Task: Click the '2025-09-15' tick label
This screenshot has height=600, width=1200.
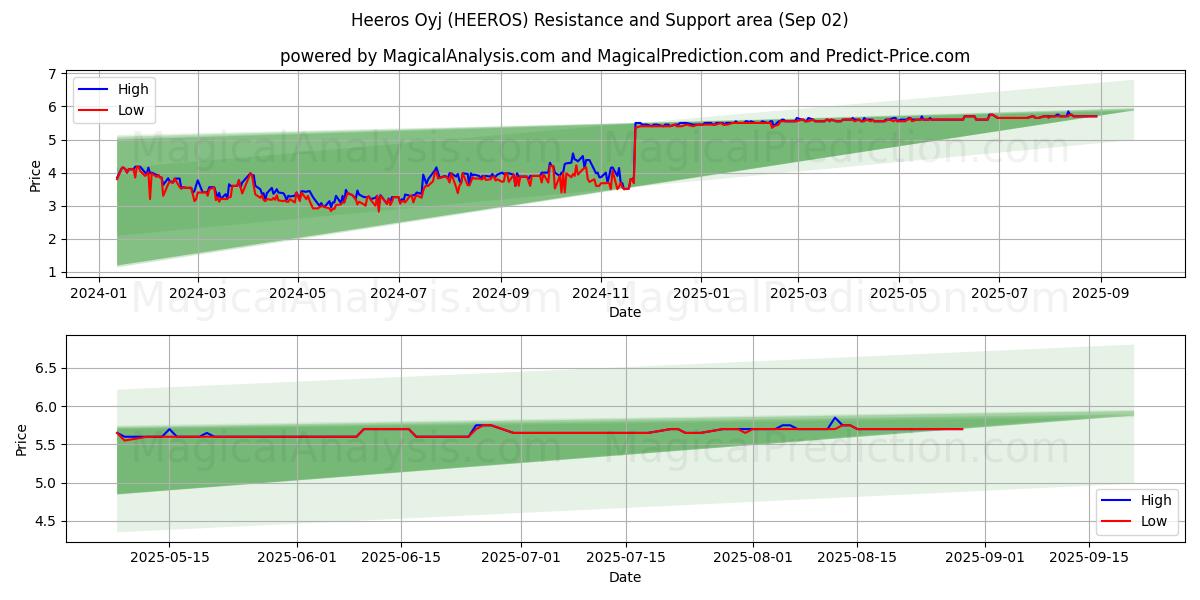Action: point(1089,557)
